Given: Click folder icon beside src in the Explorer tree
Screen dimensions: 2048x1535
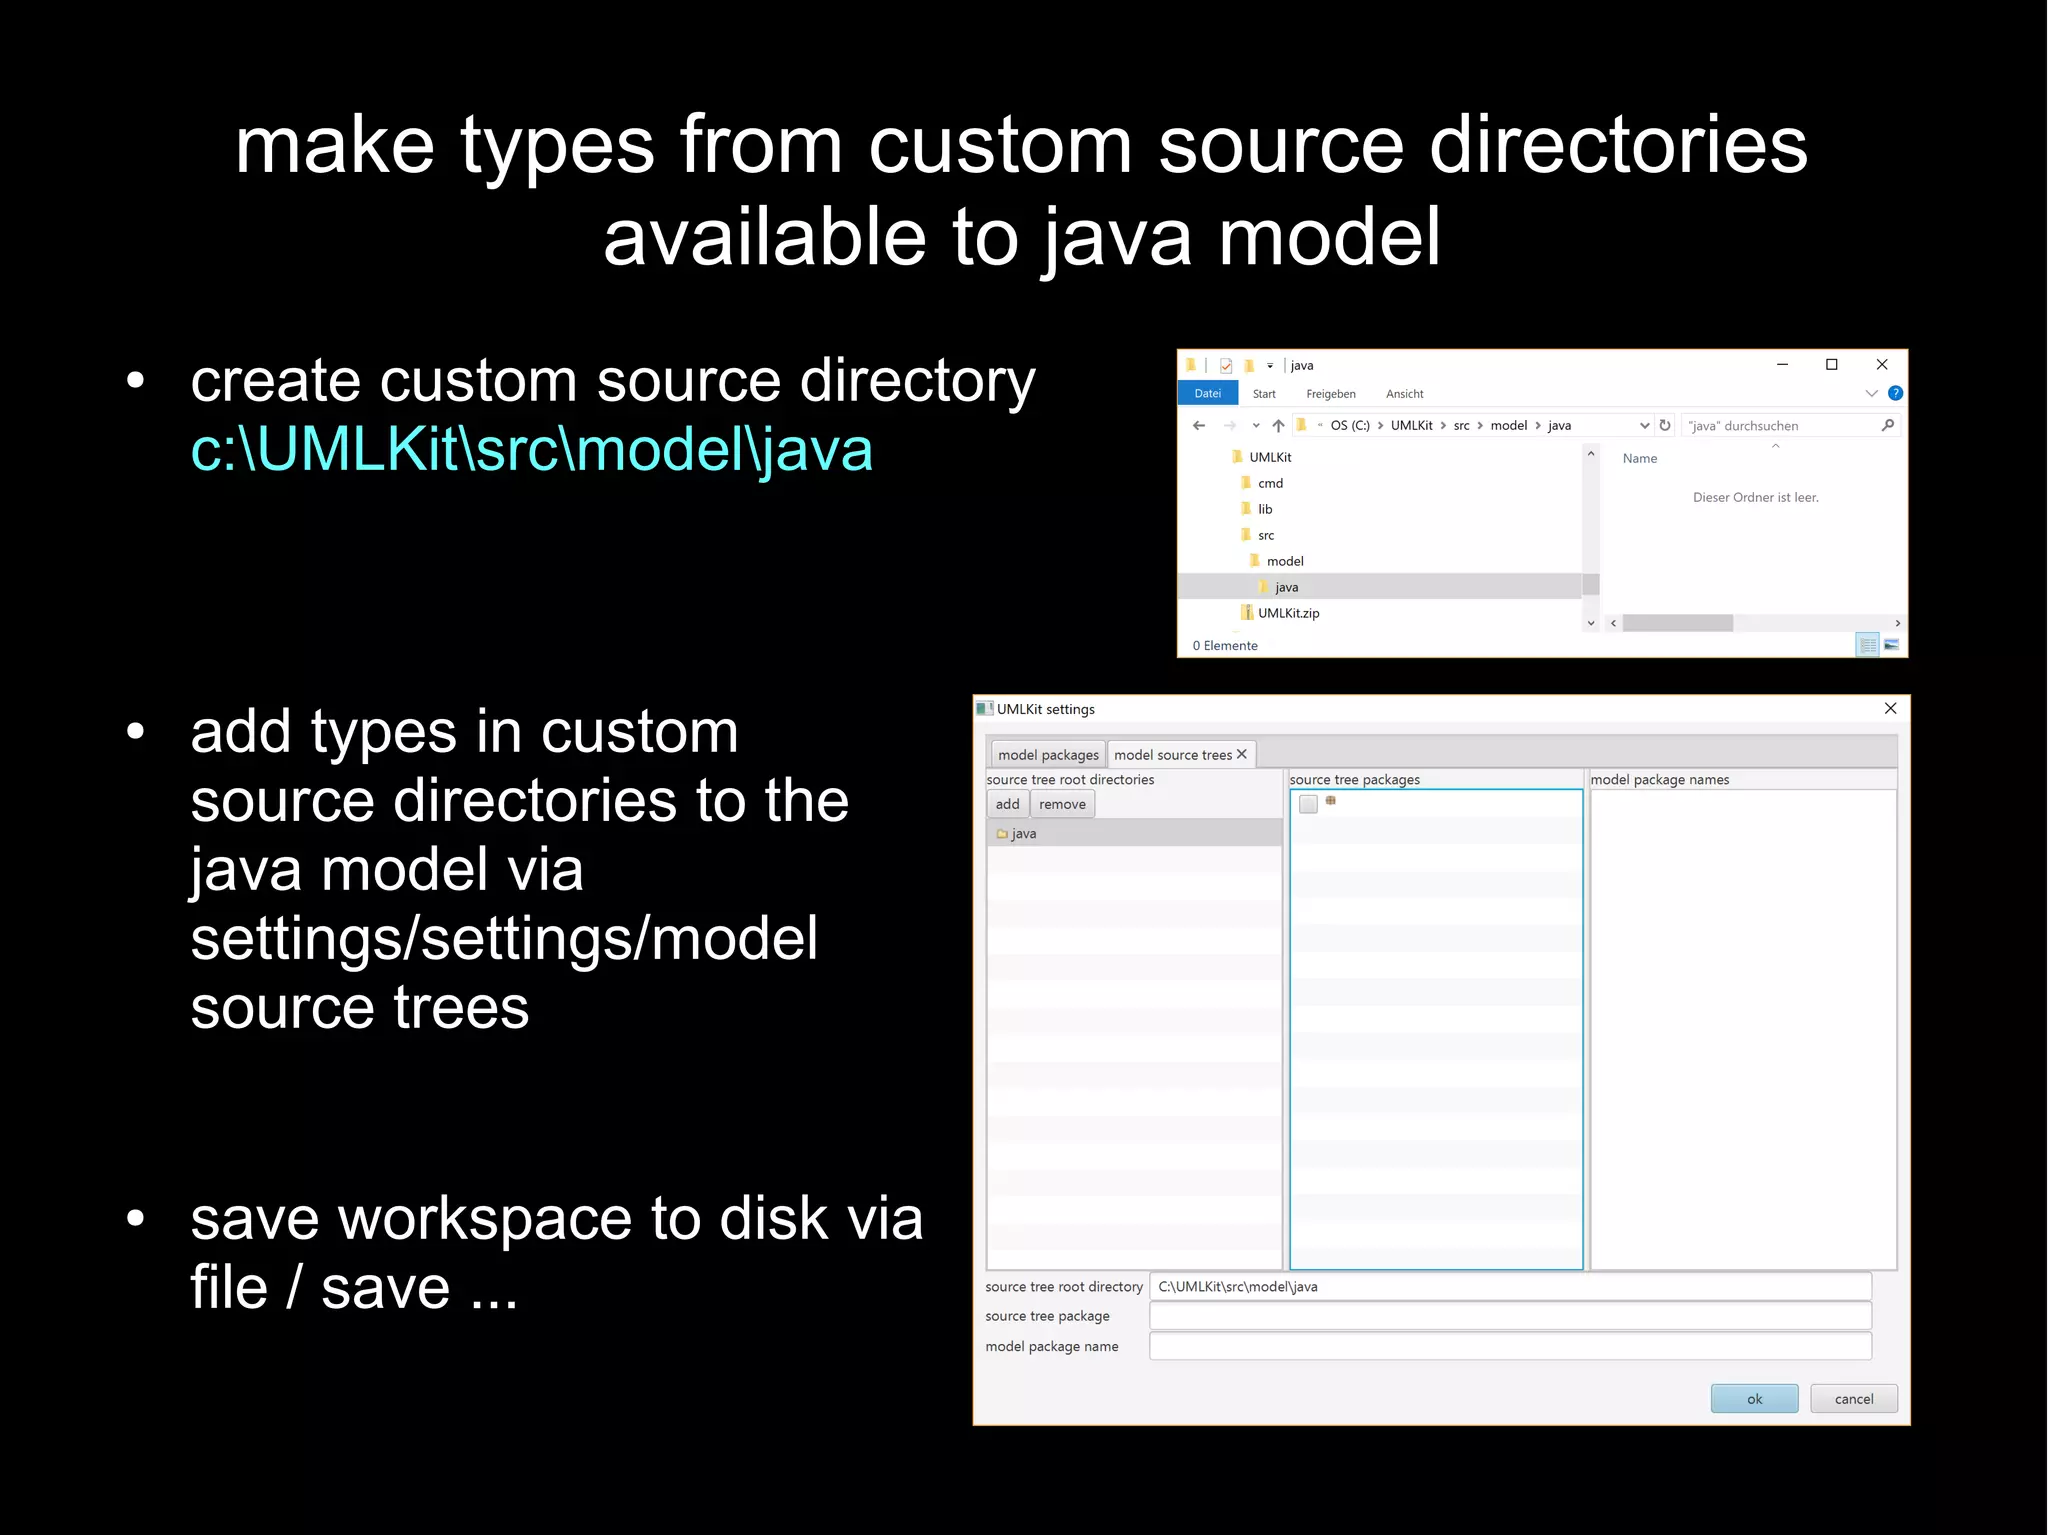Looking at the screenshot, I should click(1247, 534).
